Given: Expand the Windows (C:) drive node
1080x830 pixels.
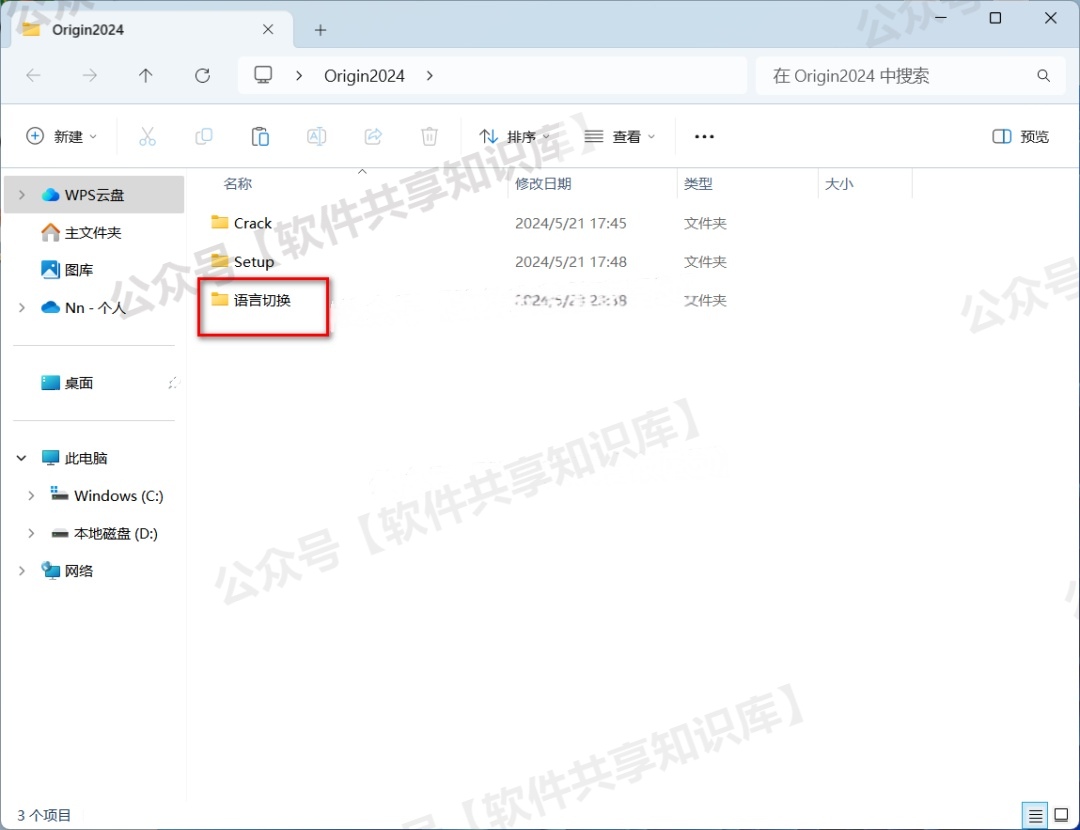Looking at the screenshot, I should (31, 495).
